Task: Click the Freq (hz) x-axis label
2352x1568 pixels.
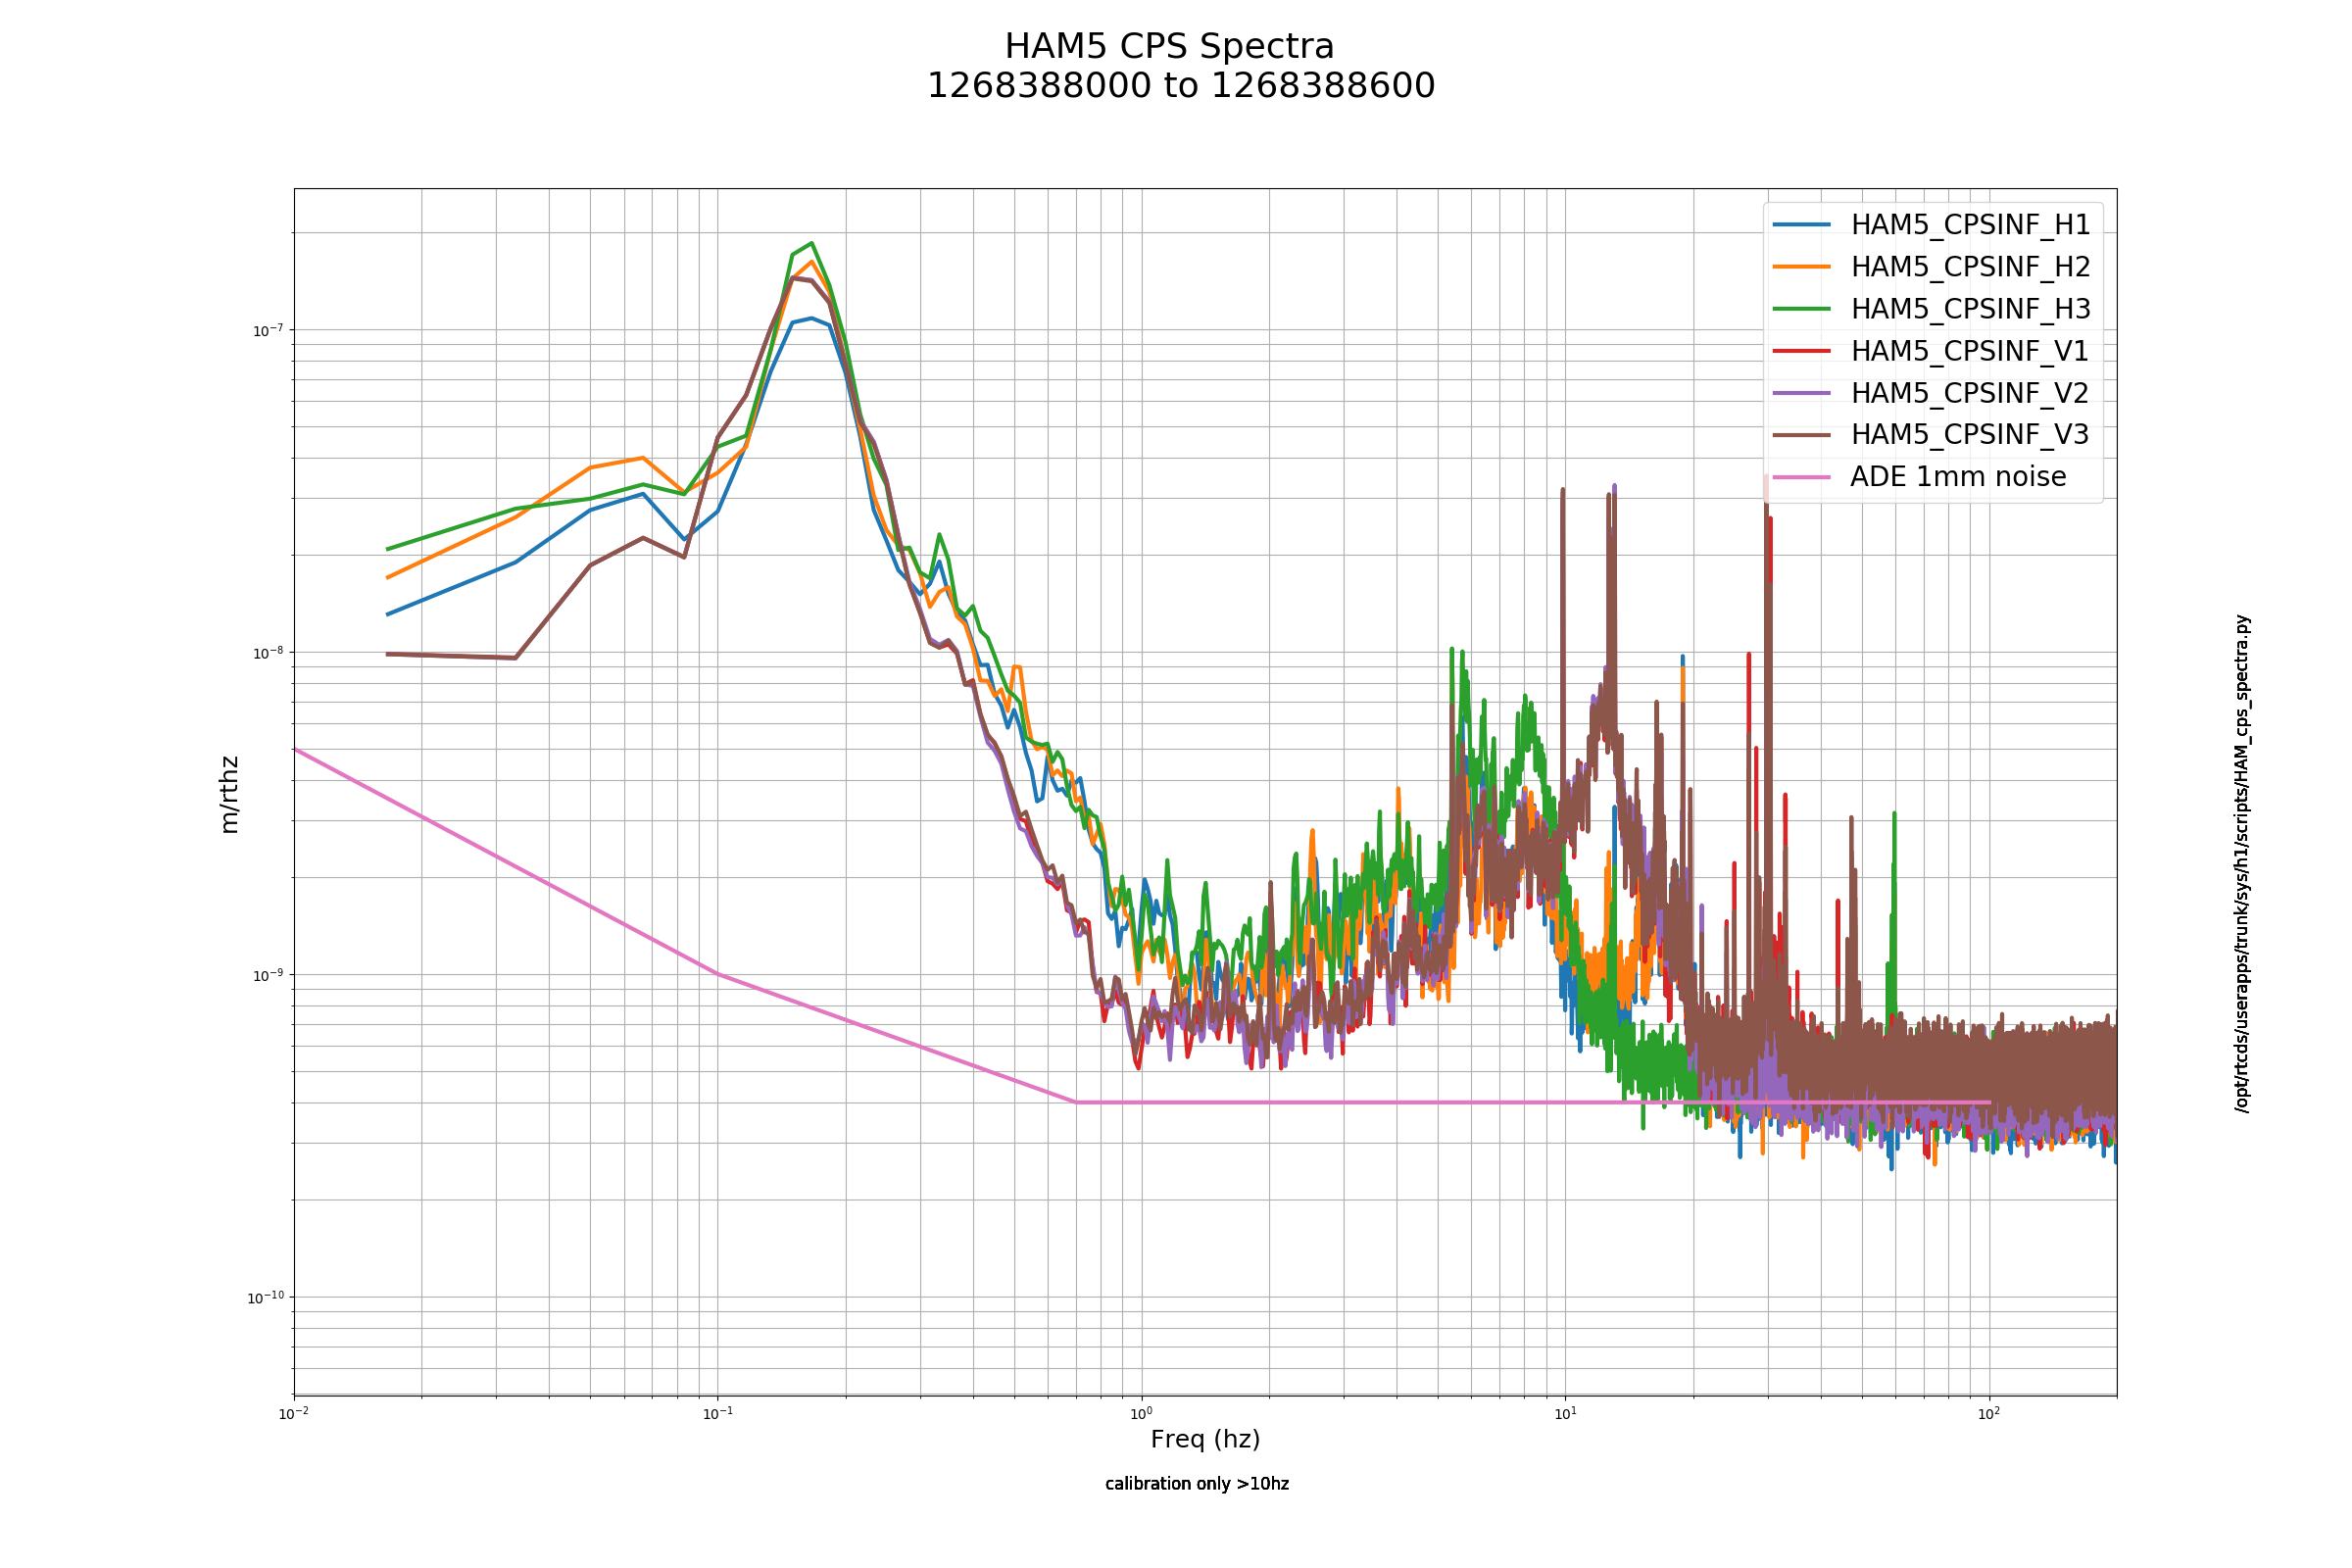Action: 1205,1440
